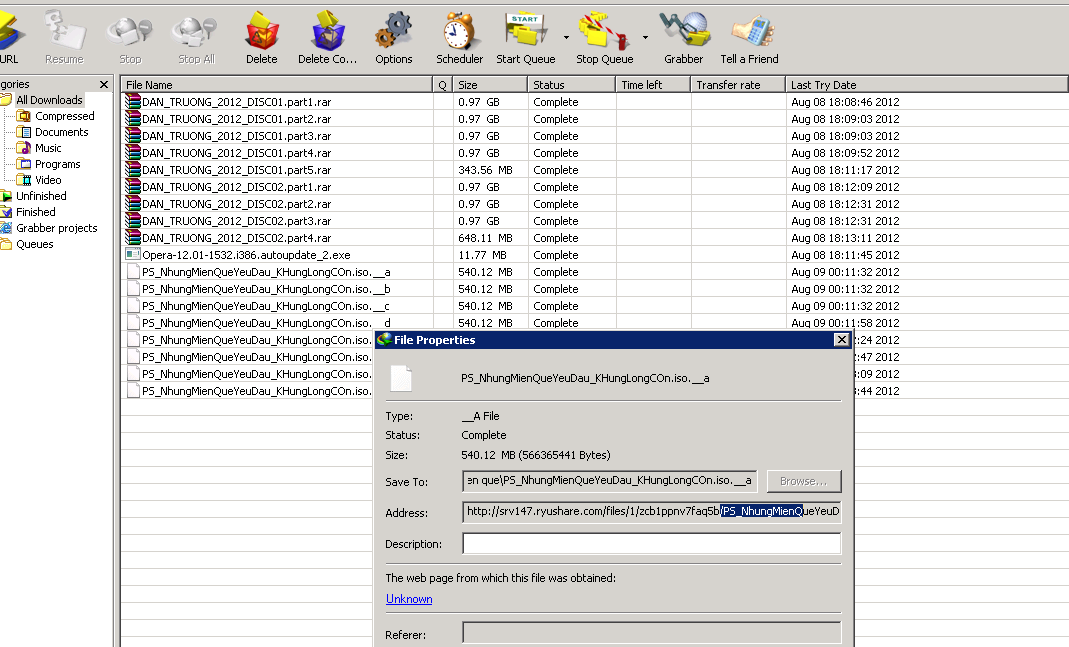Click the Aug 08 18:08:46 2012 date cell
The image size is (1069, 647).
point(845,102)
